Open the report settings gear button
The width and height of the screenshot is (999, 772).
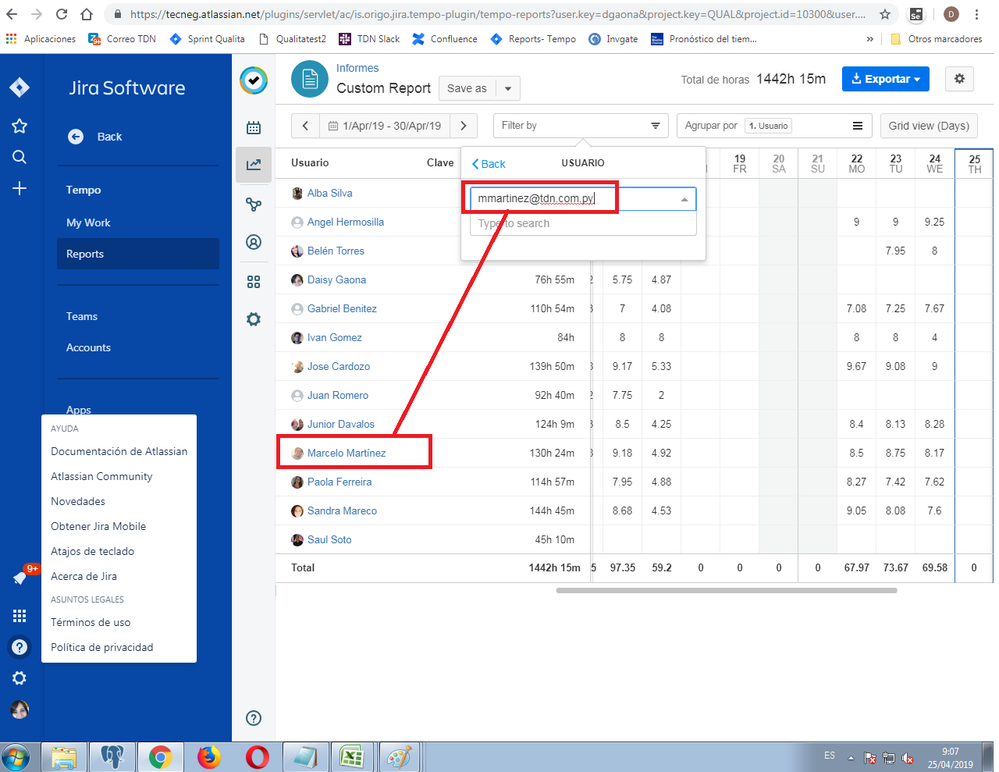pos(960,79)
